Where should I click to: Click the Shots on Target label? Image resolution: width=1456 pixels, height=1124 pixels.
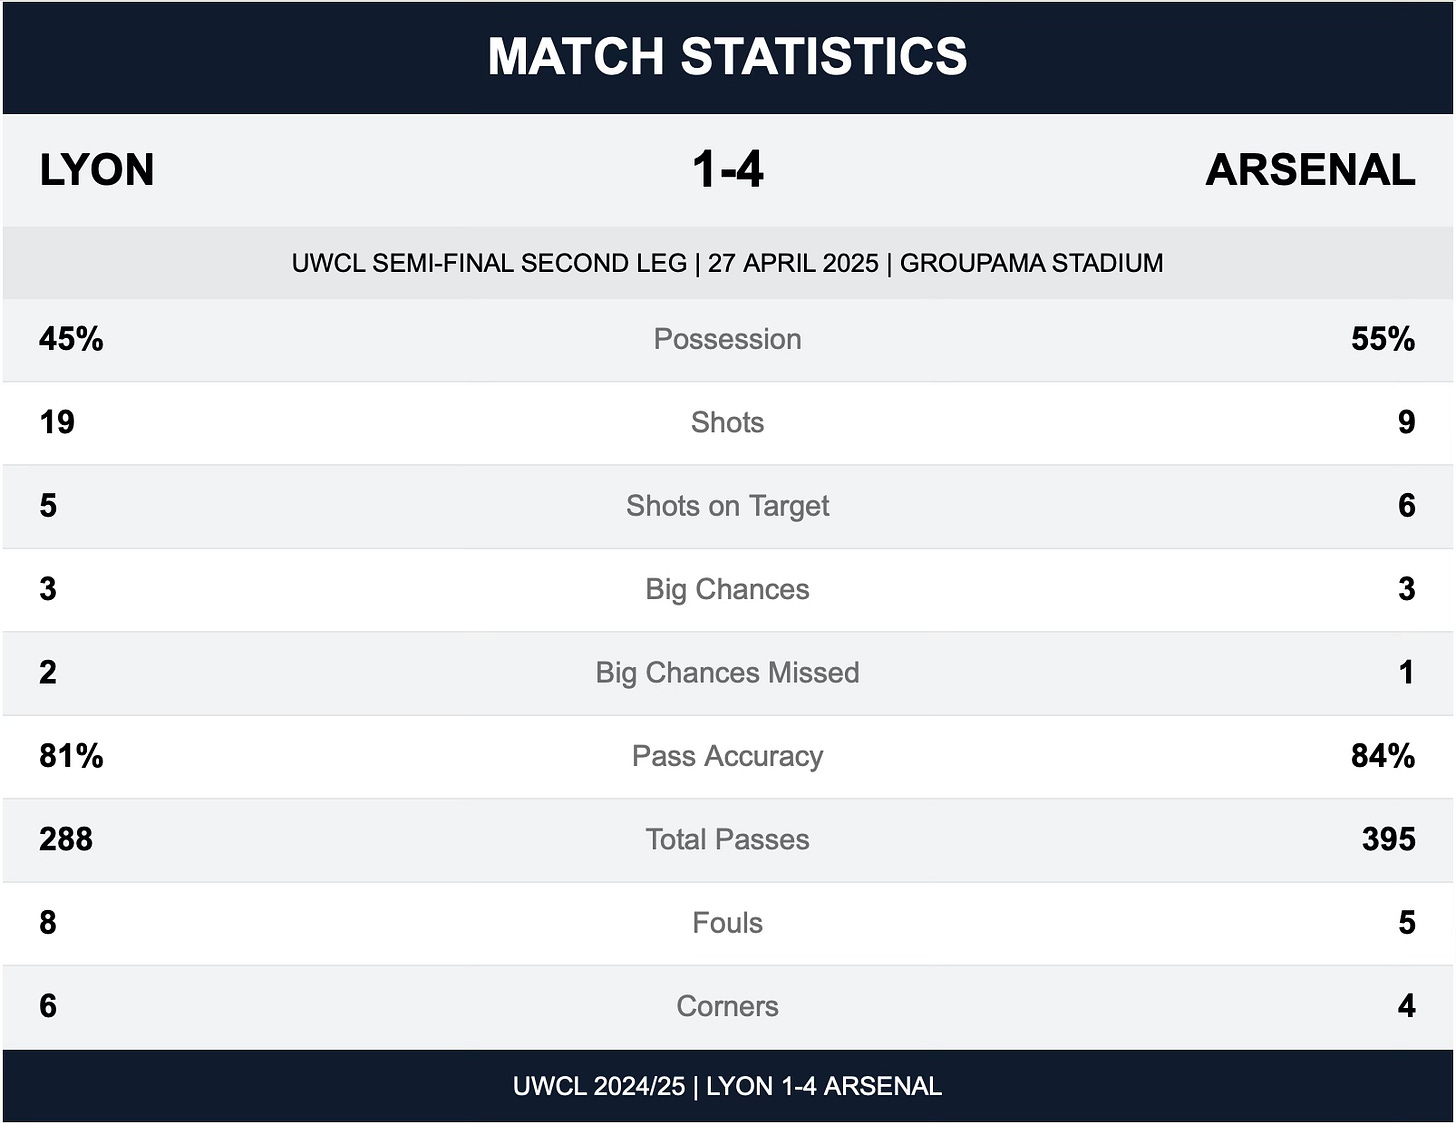click(727, 506)
